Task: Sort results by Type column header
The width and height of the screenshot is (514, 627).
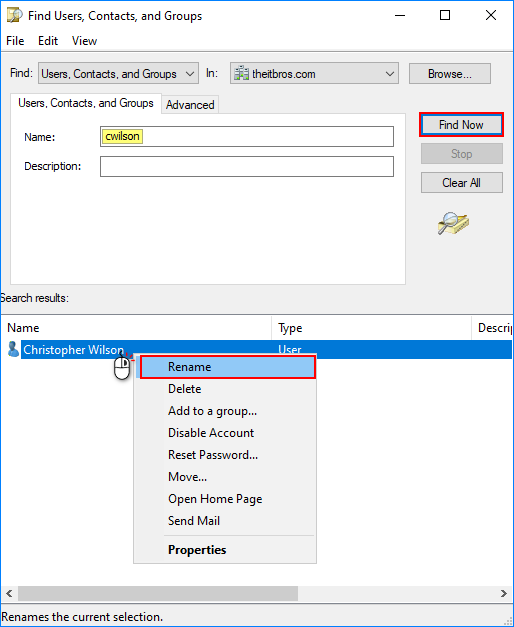Action: click(x=372, y=328)
